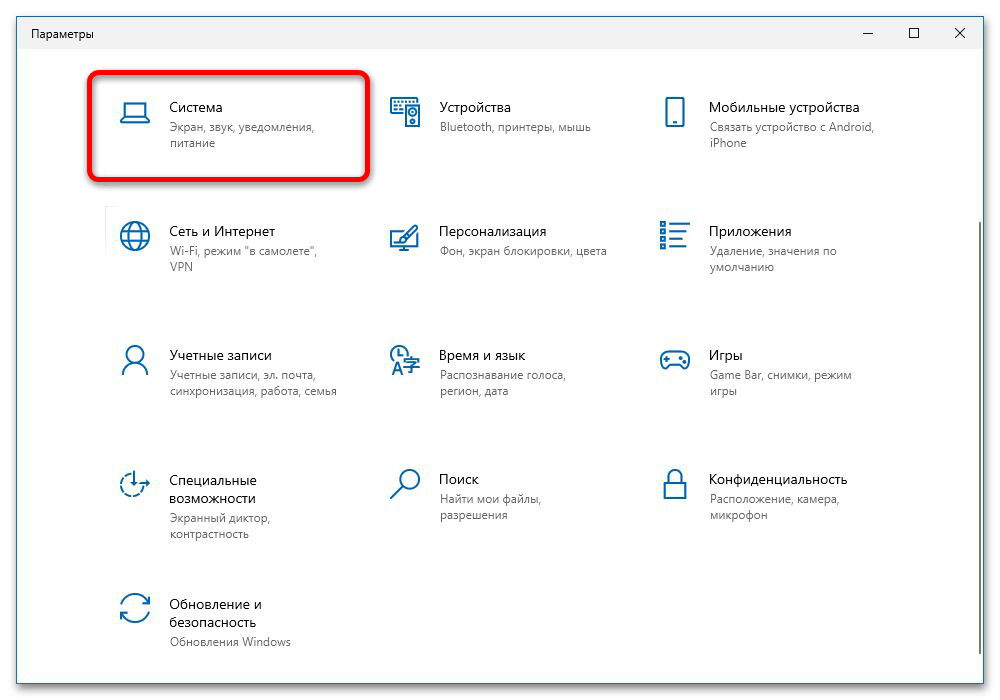The width and height of the screenshot is (1000, 700).
Task: Open the Конфиденциальность title
Action: click(x=778, y=479)
